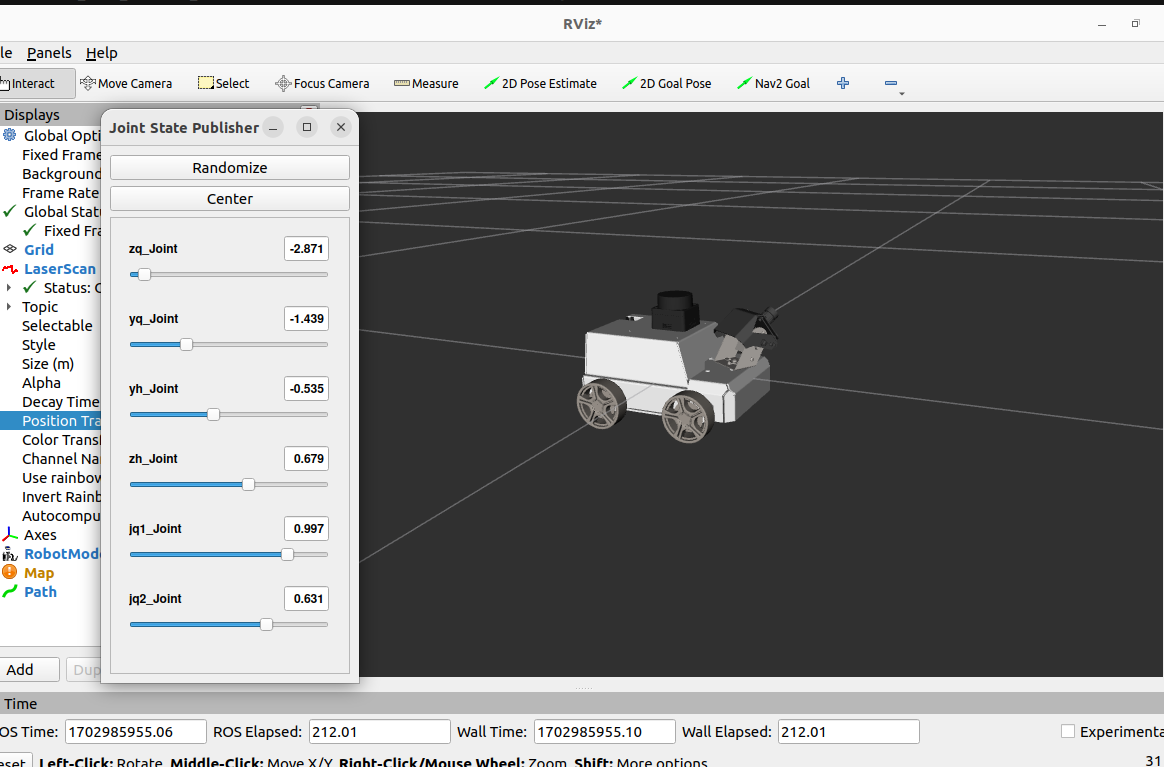Click the Wall Elapsed field
1164x767 pixels.
(849, 731)
